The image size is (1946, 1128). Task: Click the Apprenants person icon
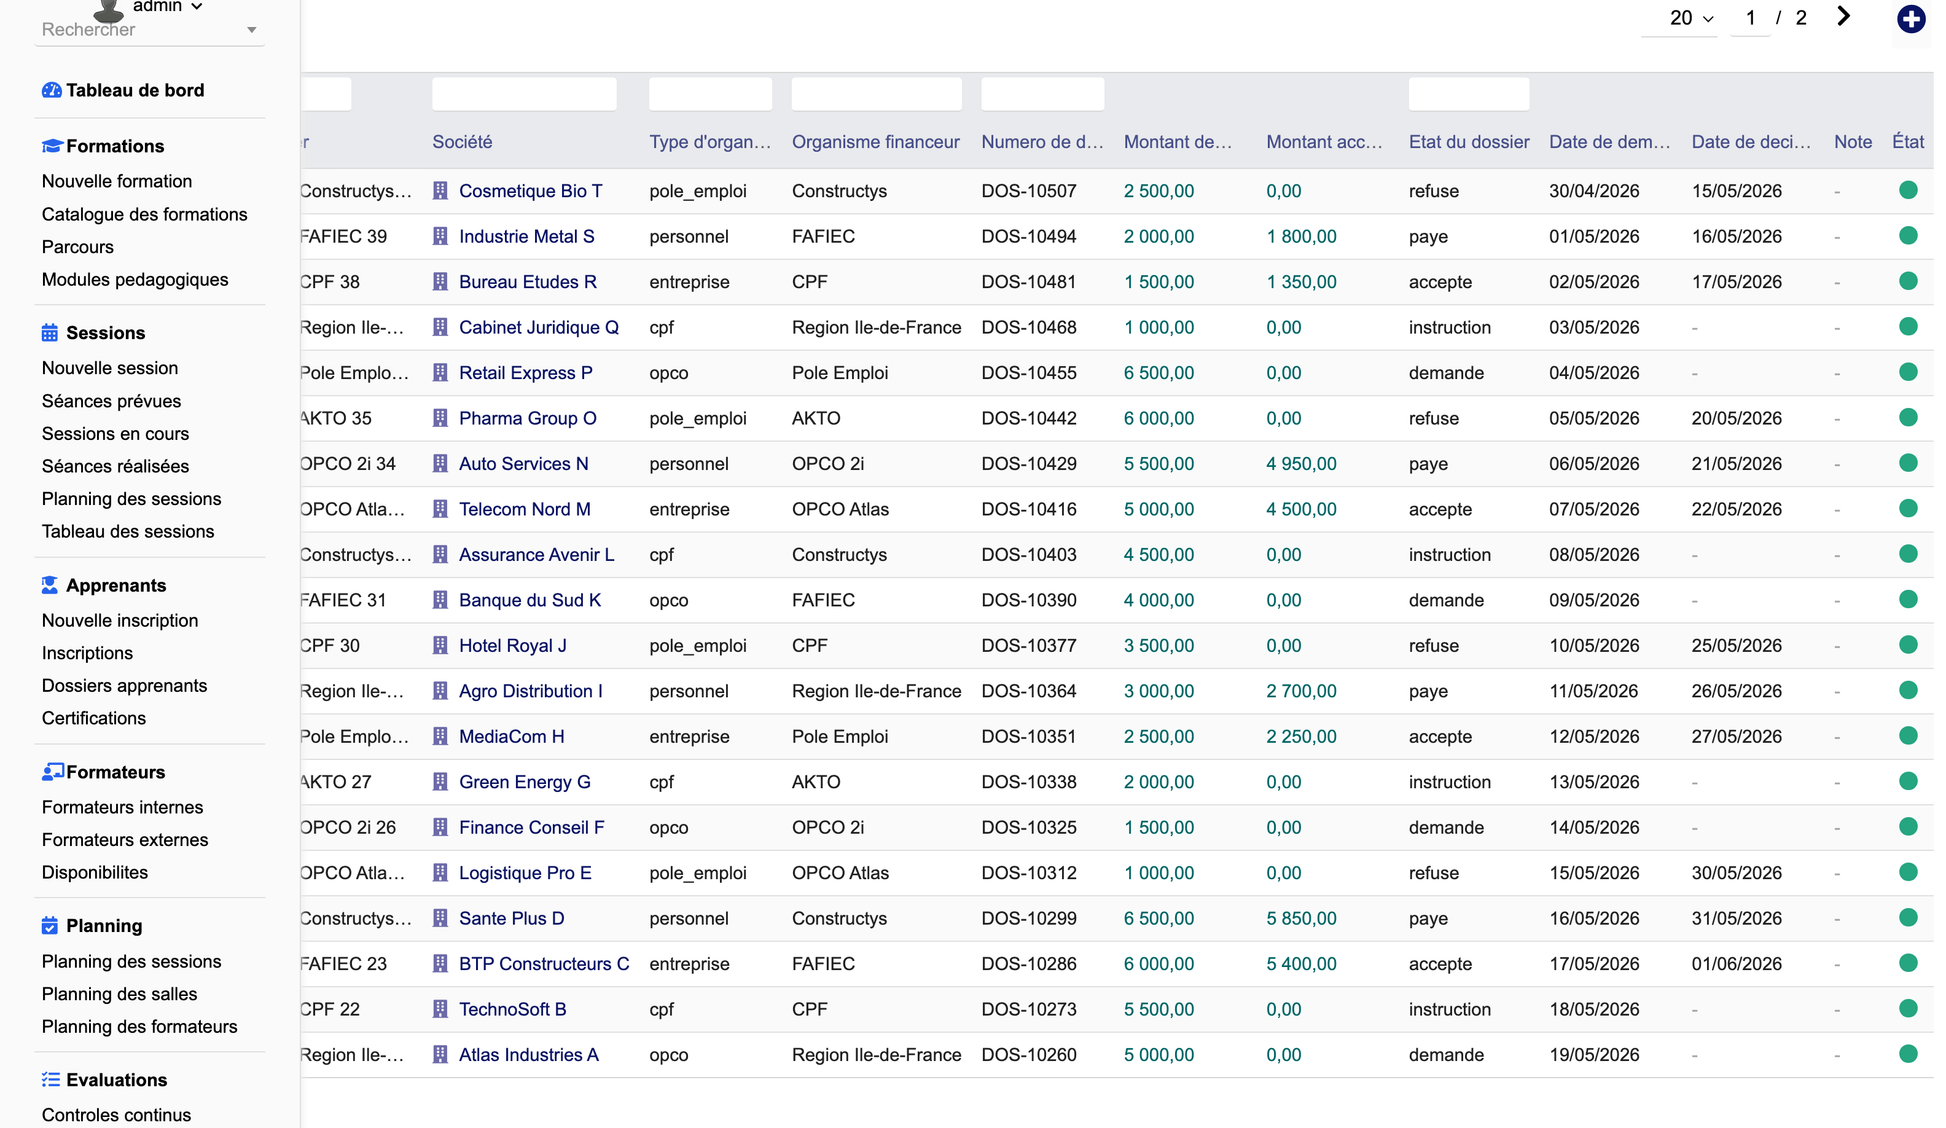click(50, 585)
